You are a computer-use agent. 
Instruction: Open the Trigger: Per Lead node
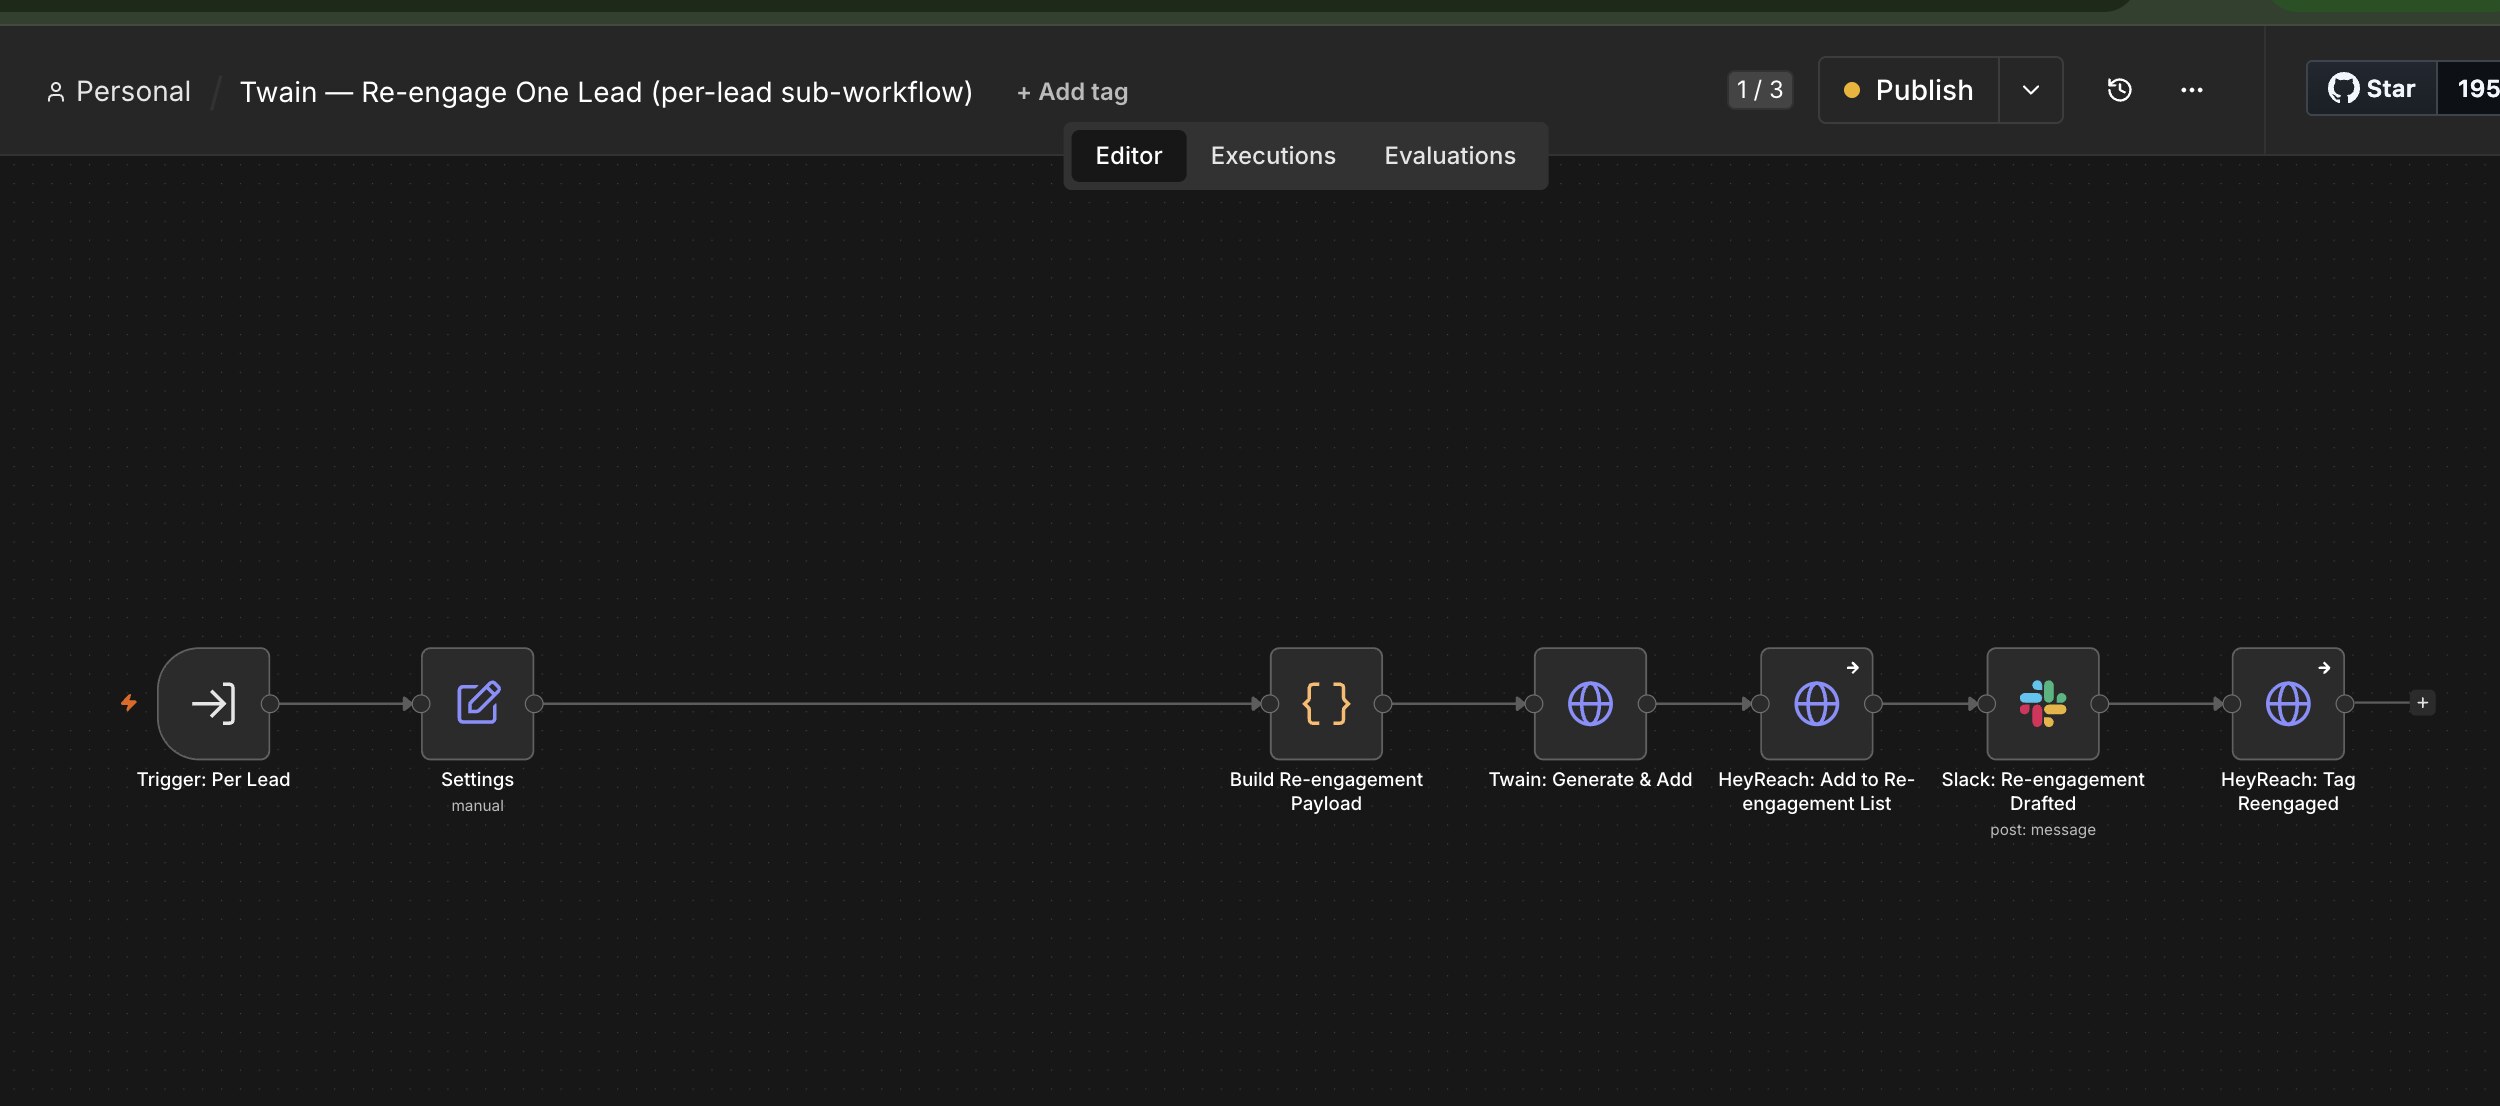click(x=213, y=703)
